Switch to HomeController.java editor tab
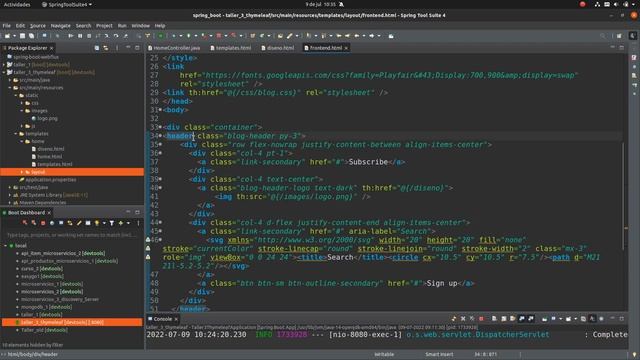Screen dimensions: 640x360 click(x=174, y=48)
